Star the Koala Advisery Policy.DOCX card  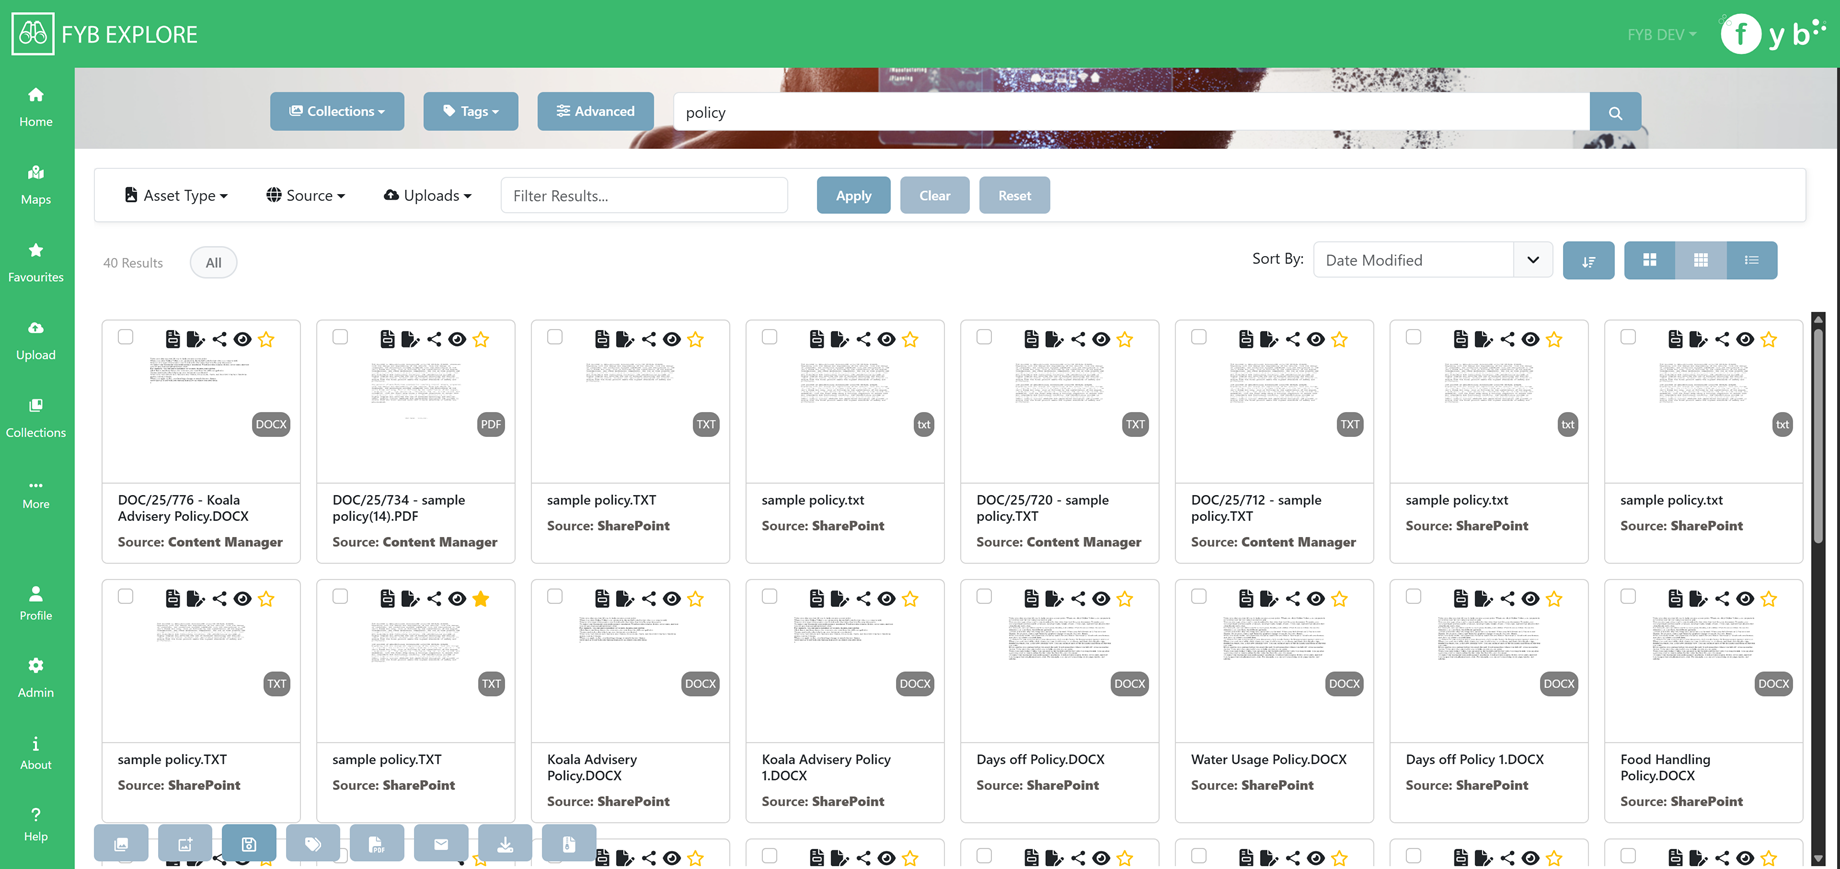point(696,599)
